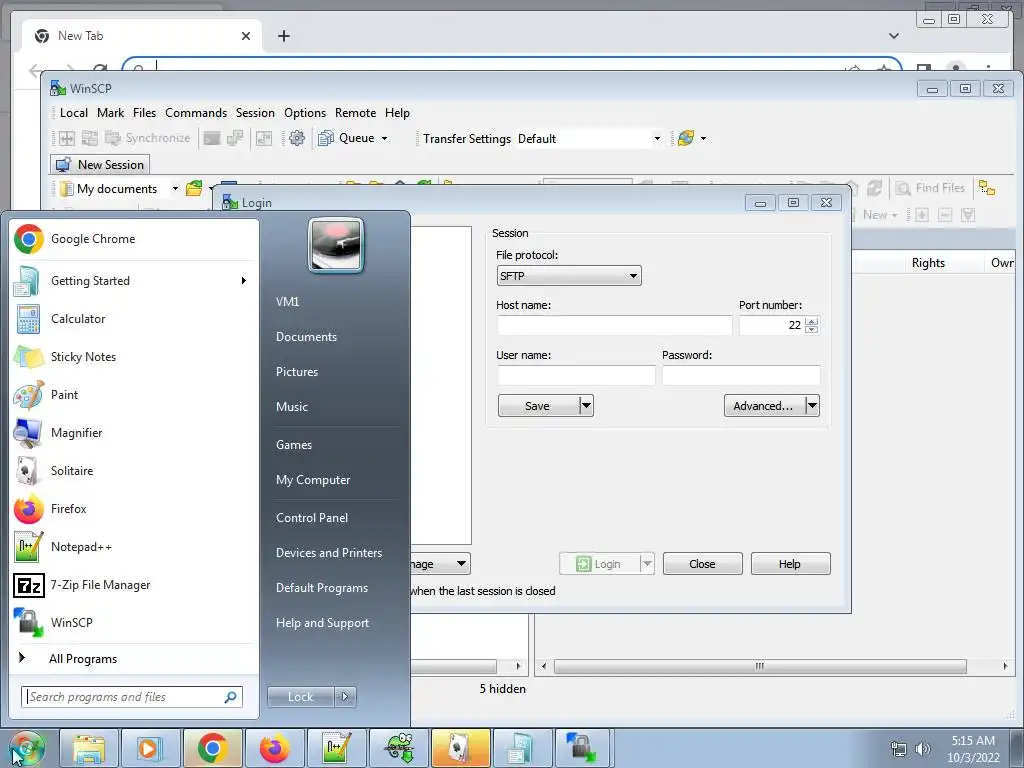This screenshot has height=768, width=1024.
Task: Open the Local menu in WinSCP
Action: click(x=74, y=113)
